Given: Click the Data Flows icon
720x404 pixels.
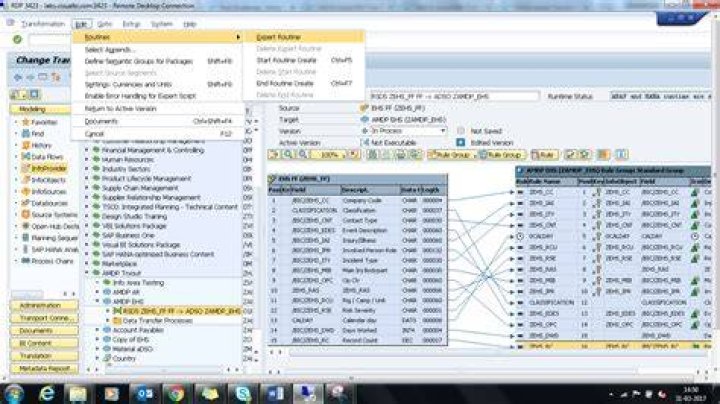Looking at the screenshot, I should pyautogui.click(x=26, y=157).
